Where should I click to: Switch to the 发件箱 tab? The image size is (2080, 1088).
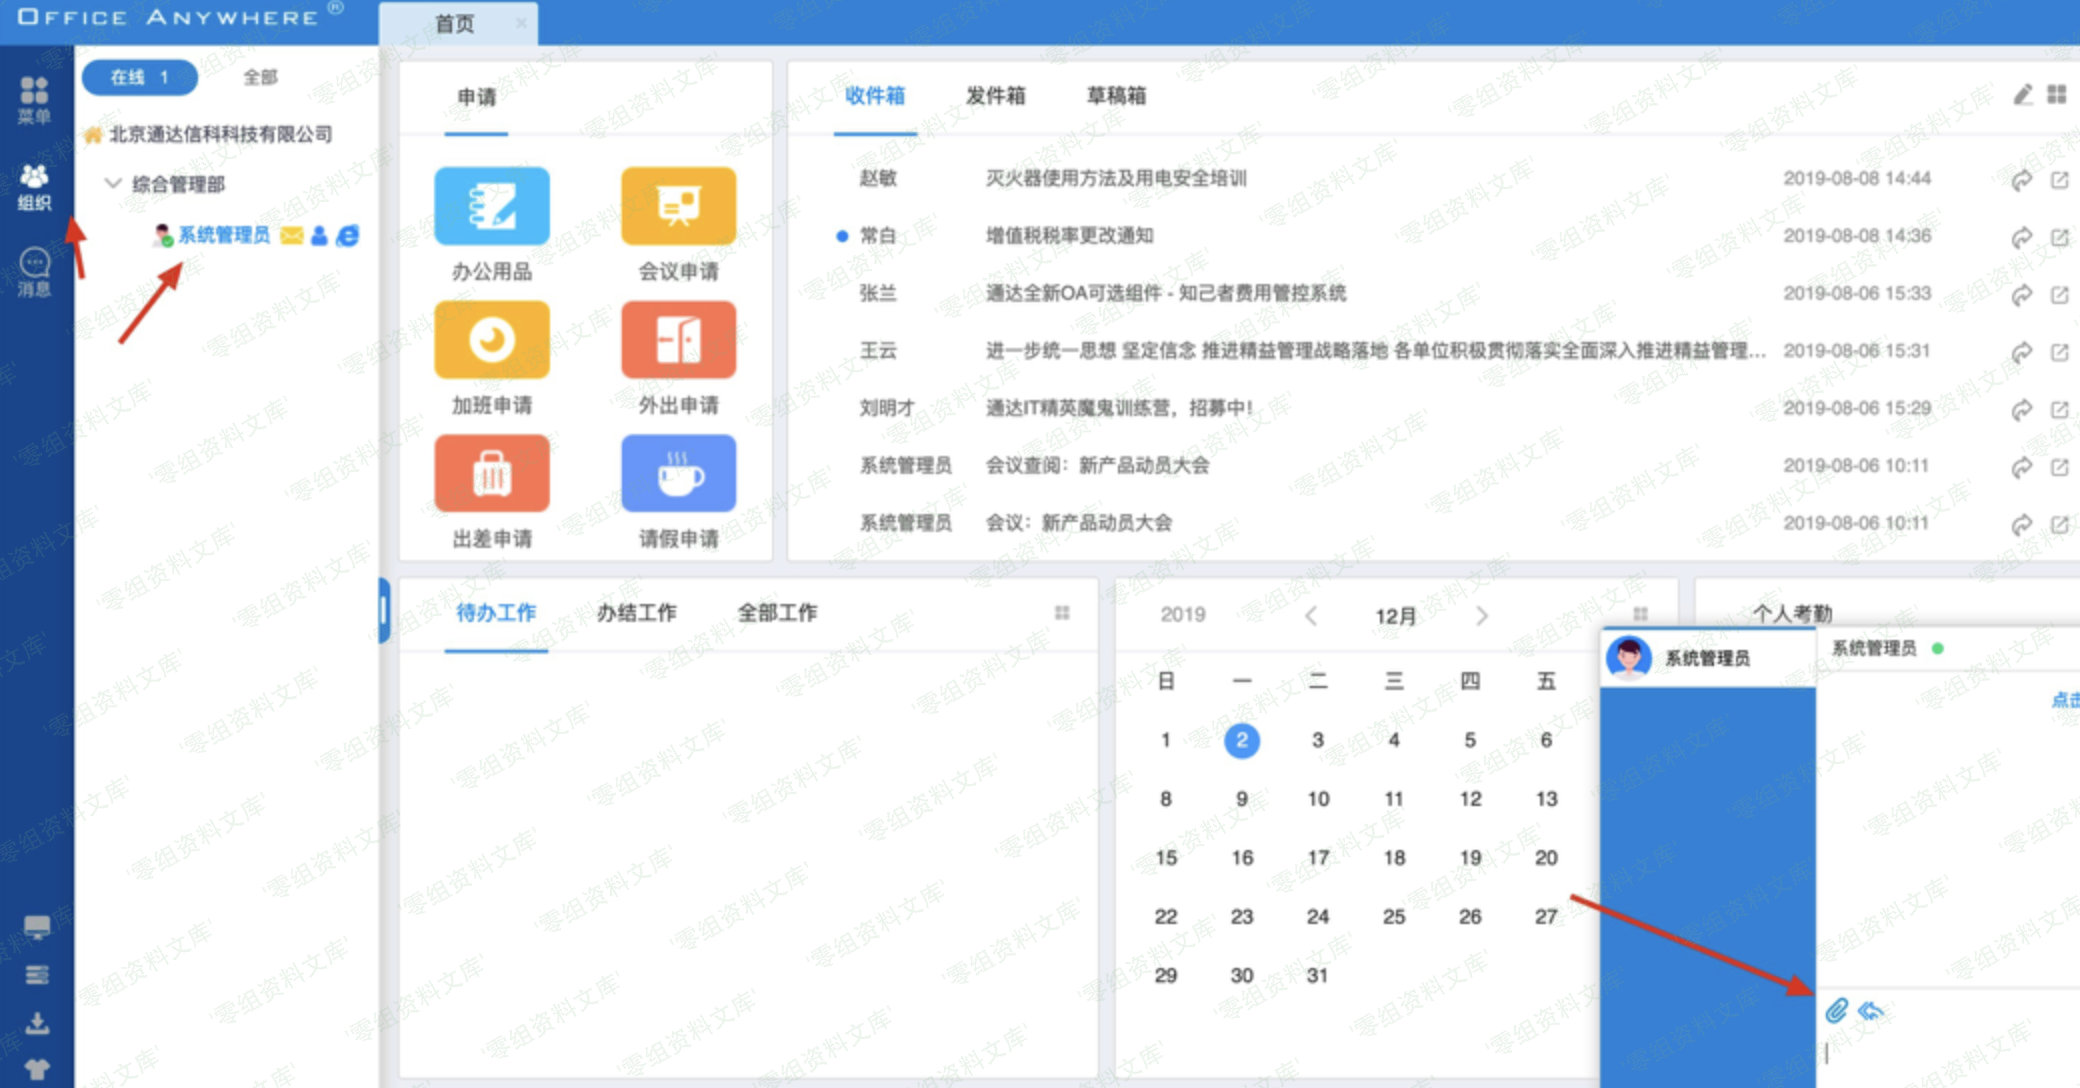995,96
